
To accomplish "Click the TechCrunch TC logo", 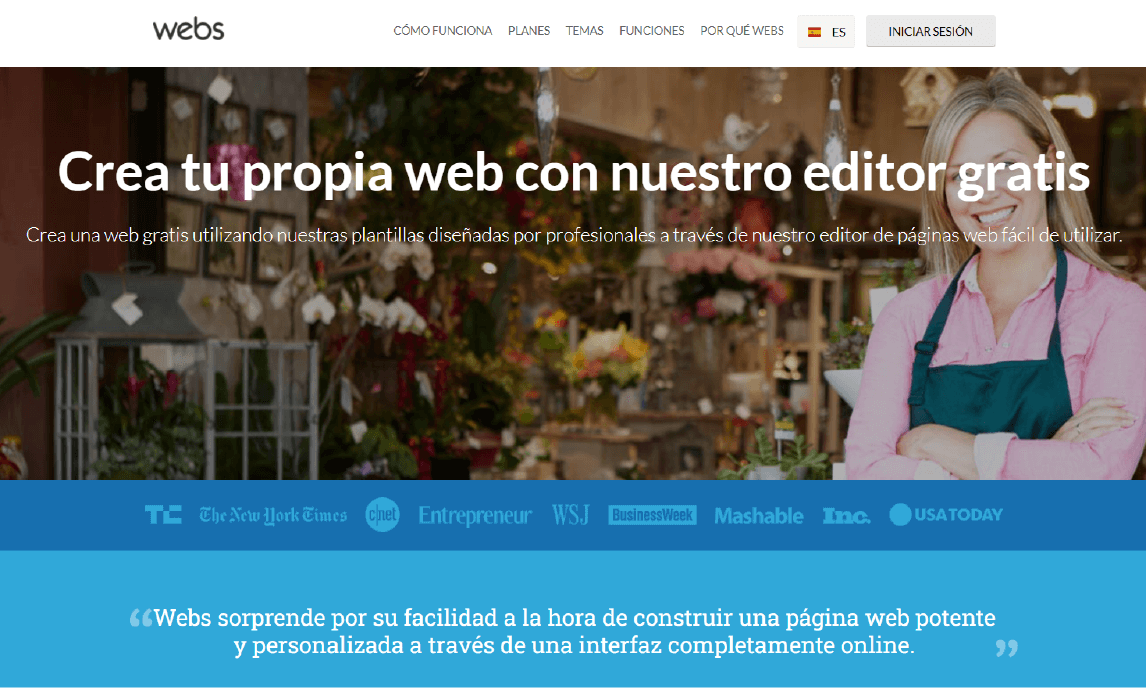I will (x=163, y=515).
